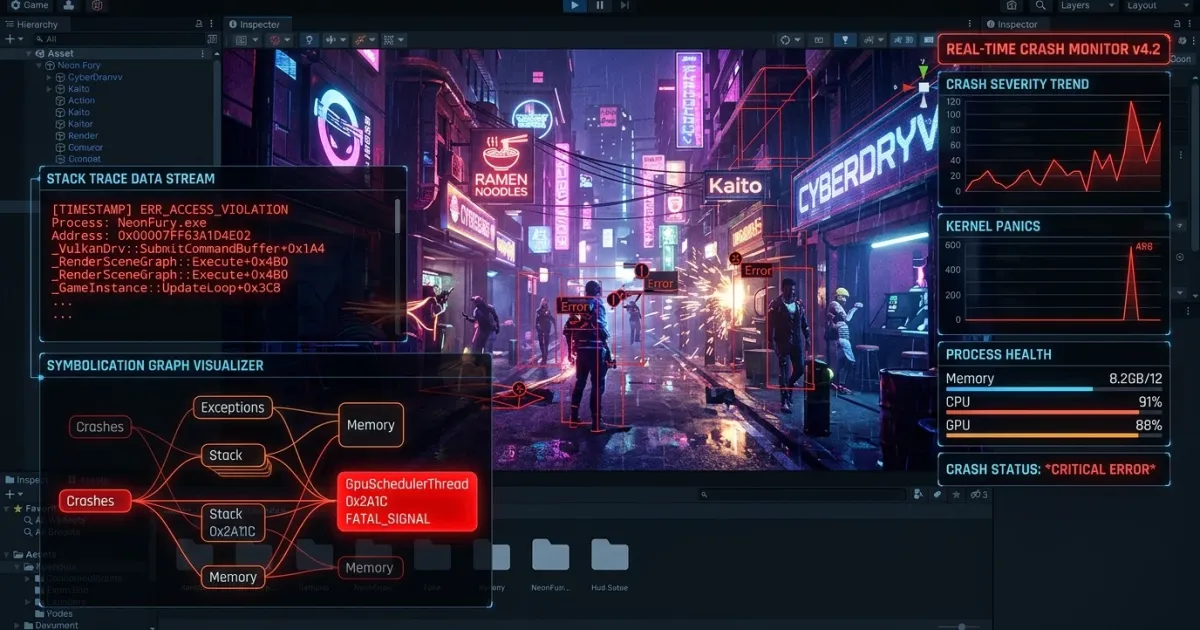Open the audio toggle dropdown in scene toolbar
Image resolution: width=1200 pixels, height=630 pixels.
click(x=334, y=40)
